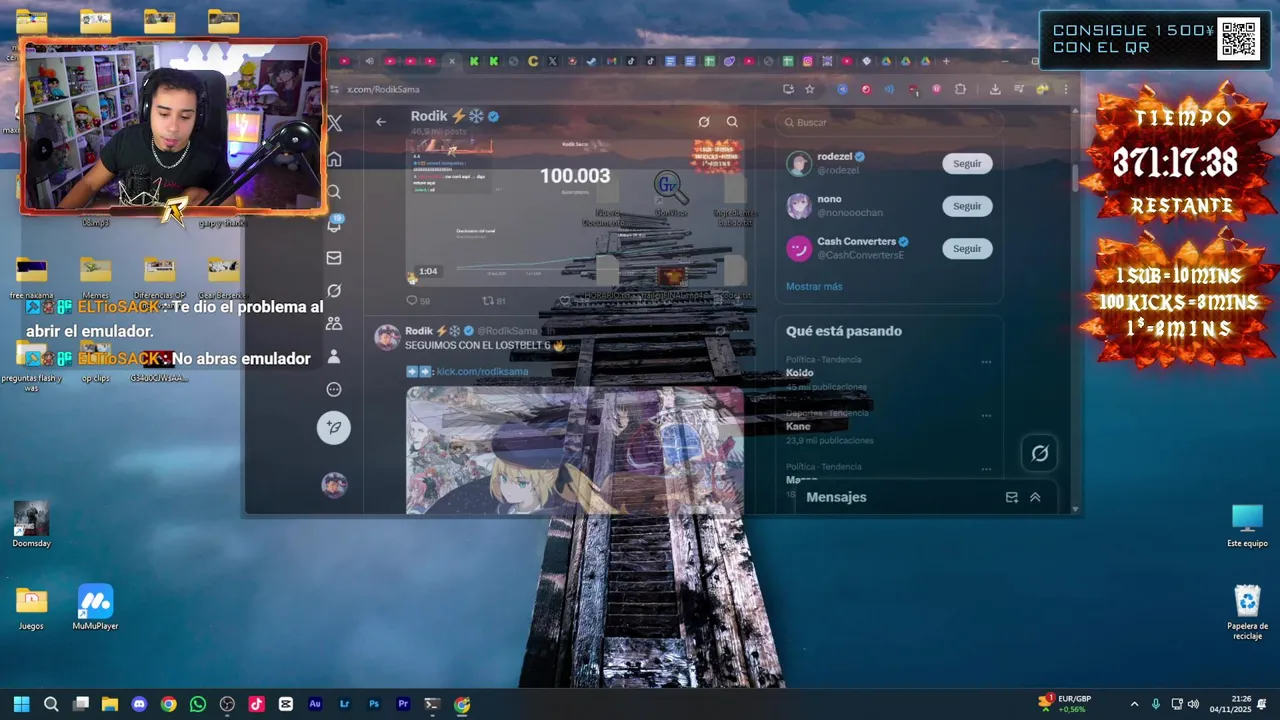Open Communities icon in X sidebar

coord(334,324)
